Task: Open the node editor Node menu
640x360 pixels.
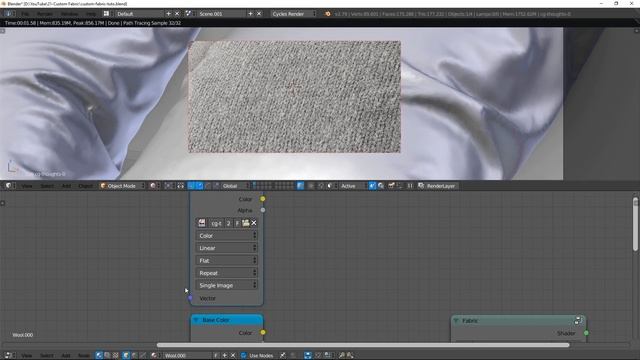Action: click(x=84, y=356)
